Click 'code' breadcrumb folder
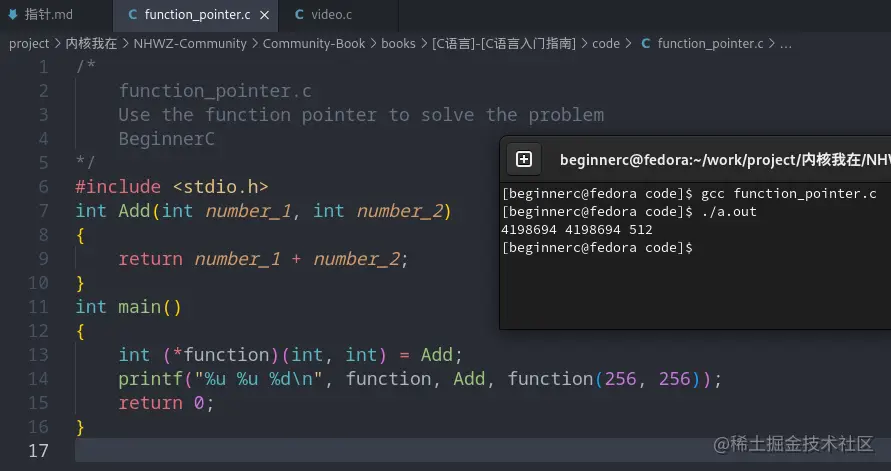Viewport: 891px width, 471px height. tap(606, 44)
